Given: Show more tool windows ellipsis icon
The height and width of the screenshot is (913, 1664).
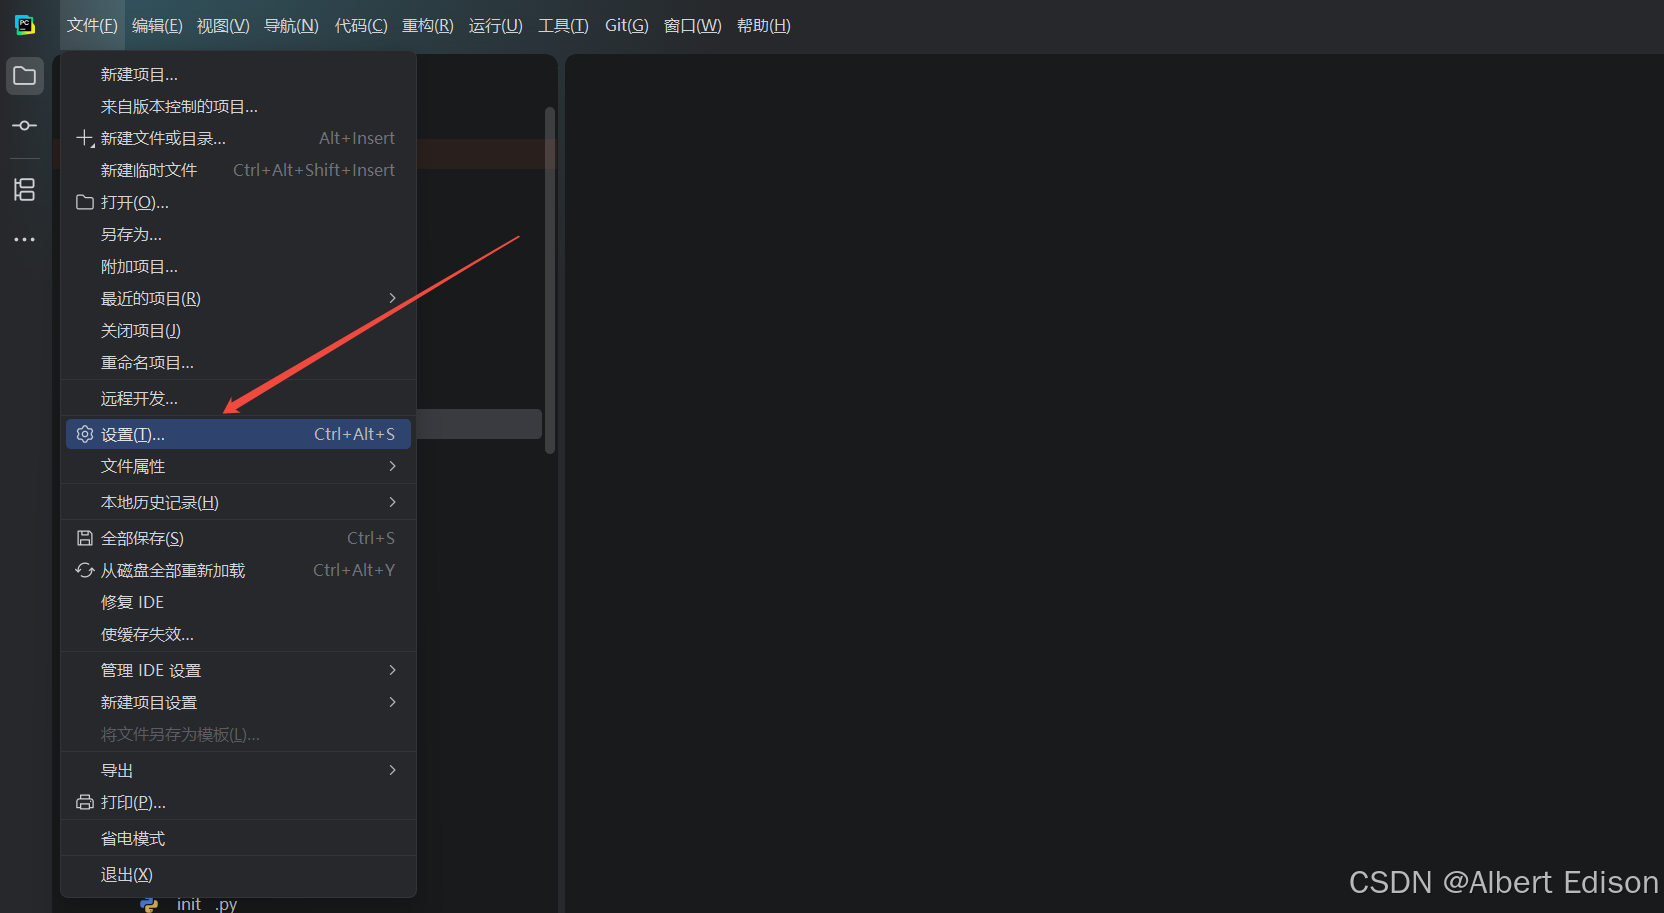Looking at the screenshot, I should (x=25, y=240).
